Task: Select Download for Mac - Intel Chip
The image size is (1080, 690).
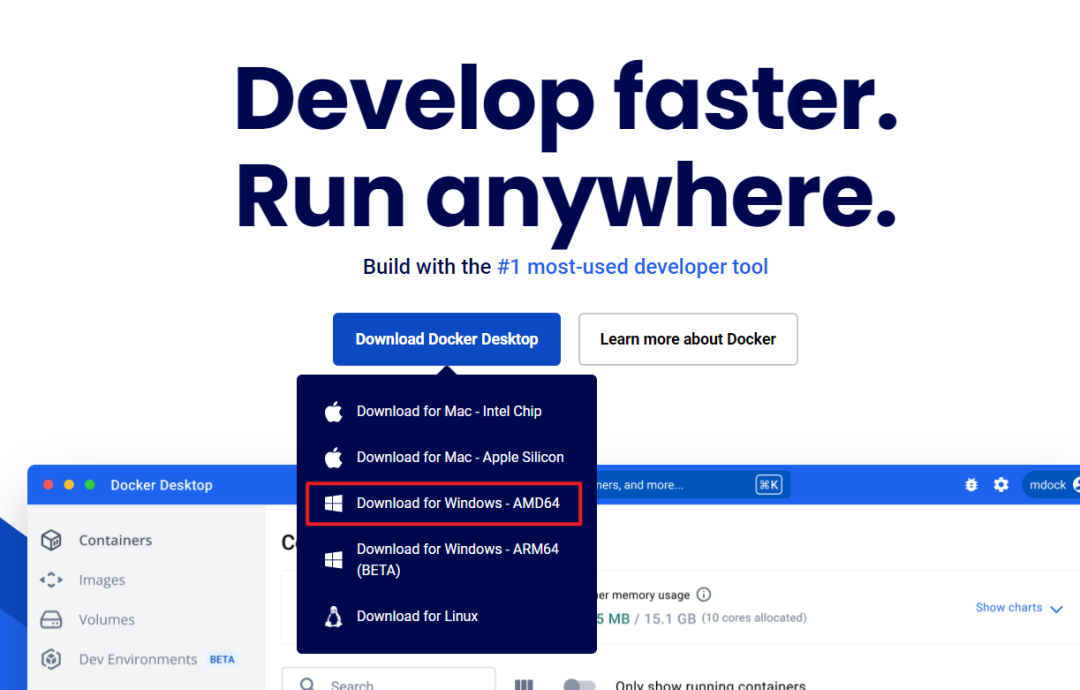Action: coord(448,411)
